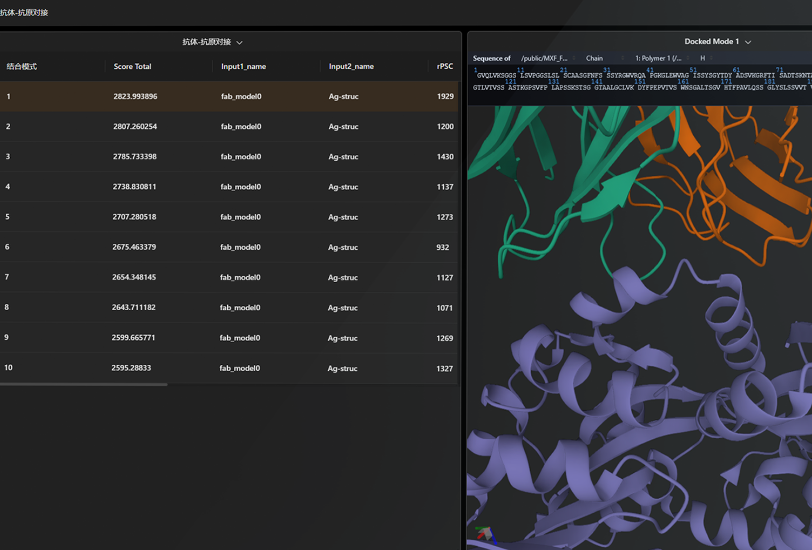812x550 pixels.
Task: Select sequence residue number 1 marker
Action: [475, 69]
